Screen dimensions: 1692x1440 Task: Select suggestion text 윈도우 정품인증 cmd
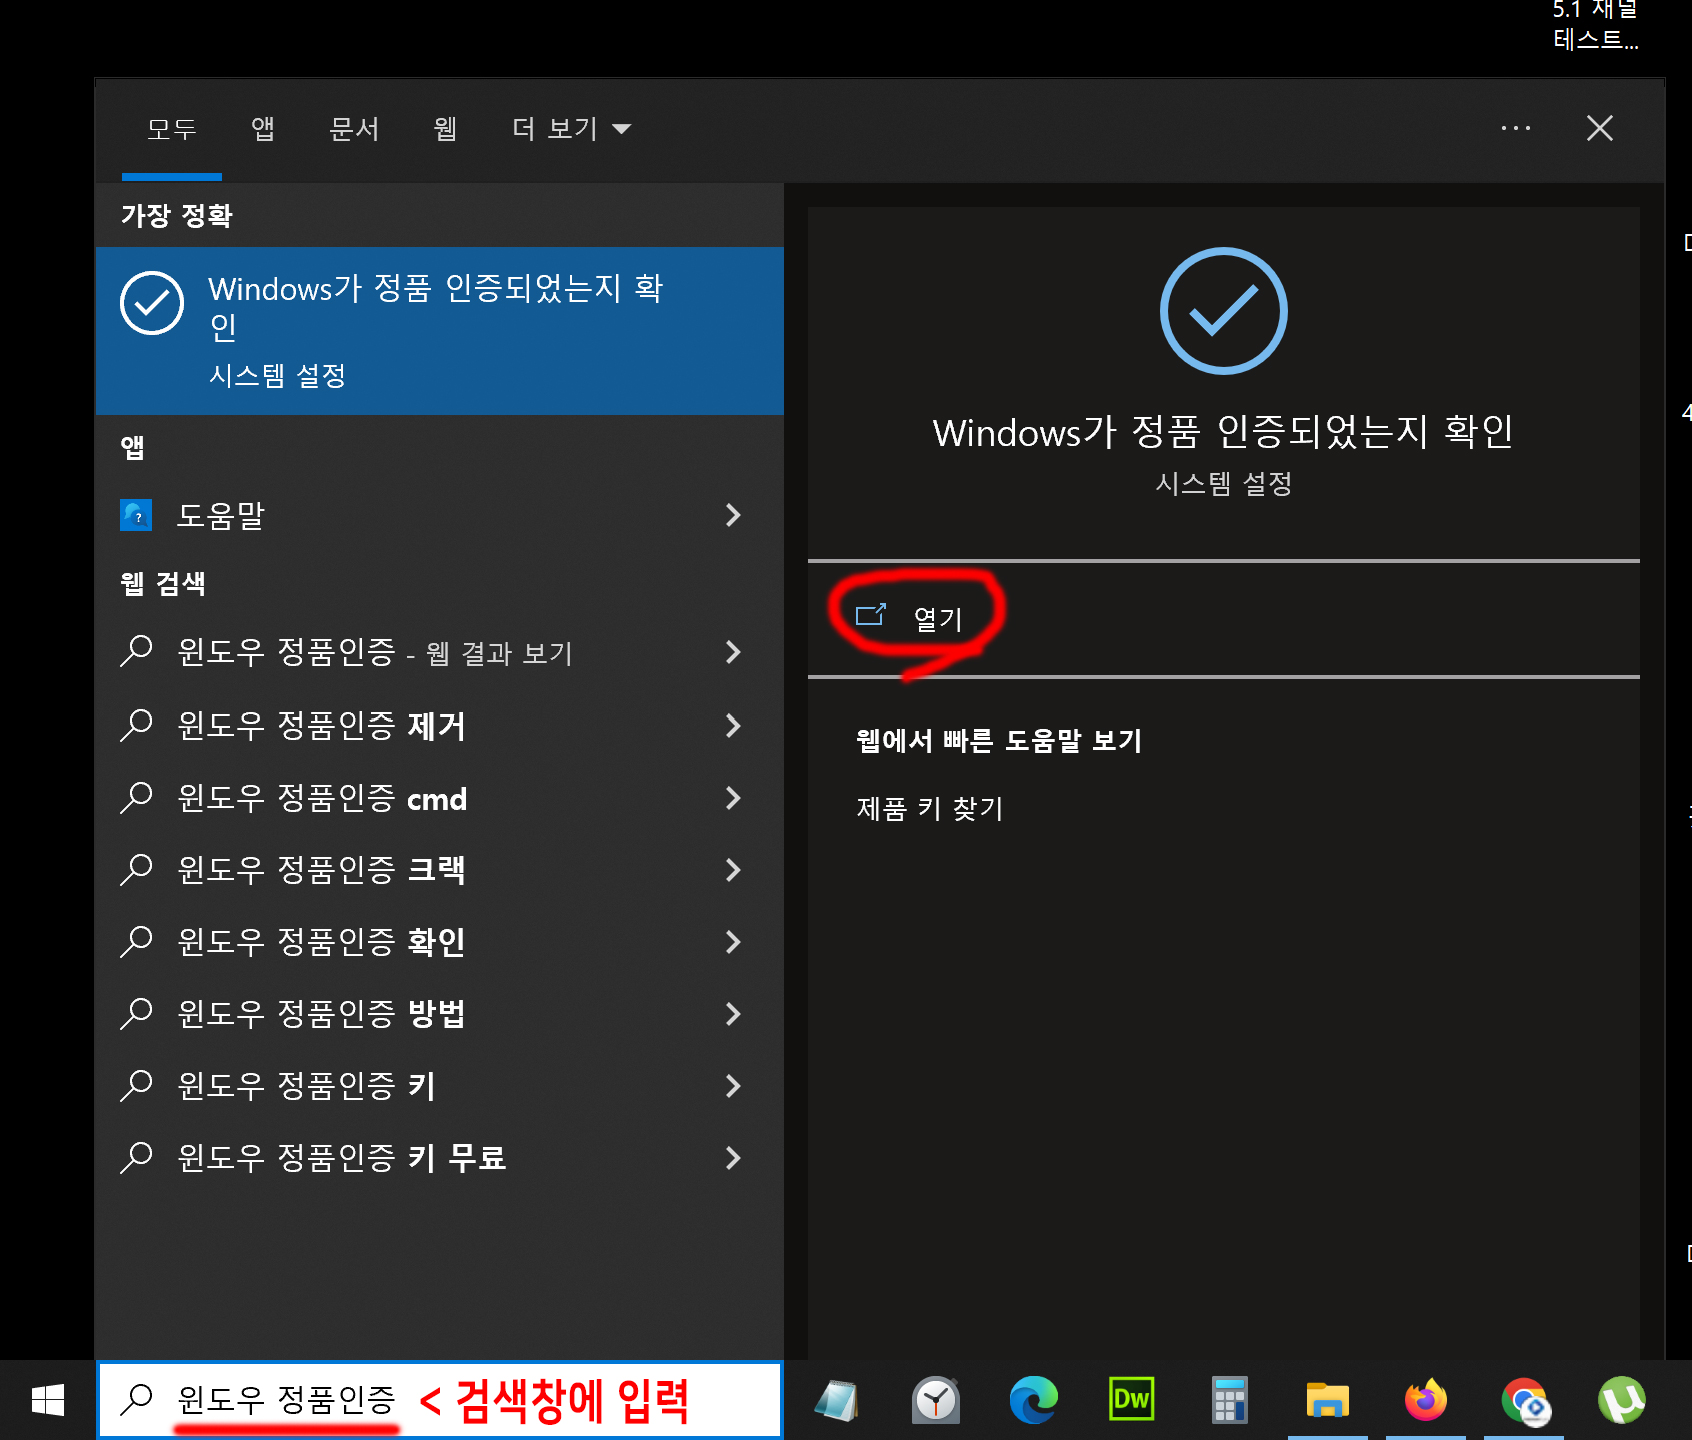pos(321,798)
